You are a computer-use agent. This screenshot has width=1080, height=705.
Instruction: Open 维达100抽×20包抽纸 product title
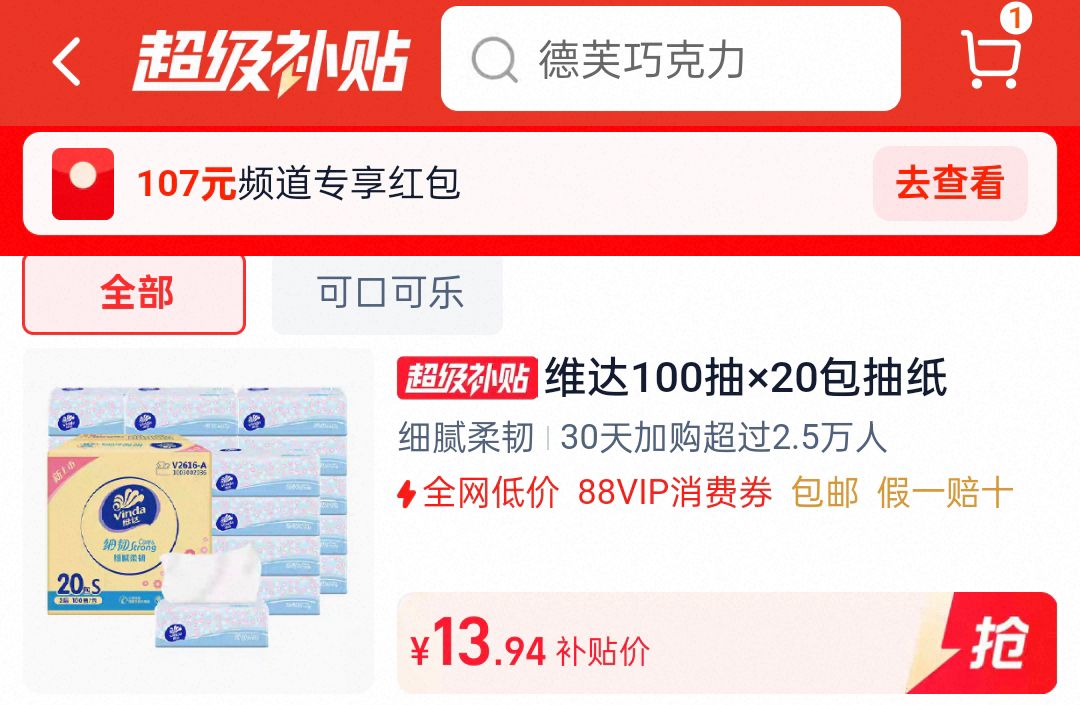[x=746, y=377]
